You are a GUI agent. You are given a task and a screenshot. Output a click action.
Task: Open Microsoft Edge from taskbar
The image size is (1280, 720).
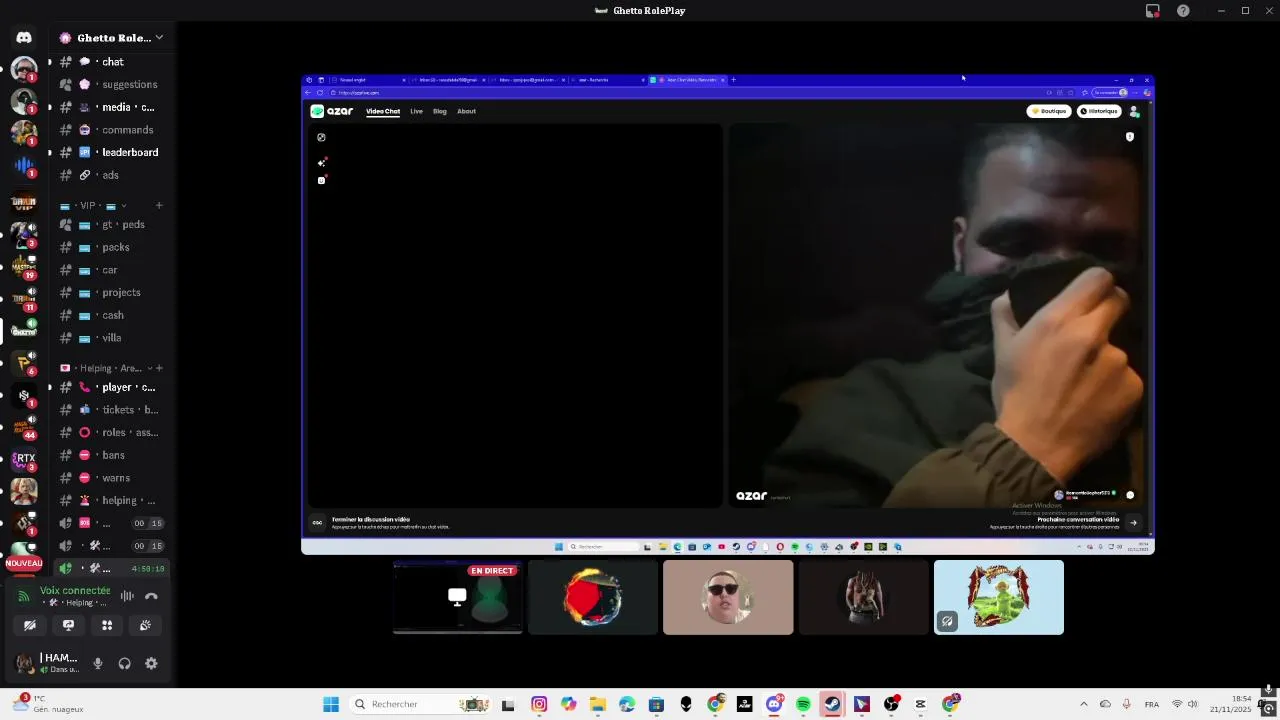pyautogui.click(x=627, y=704)
